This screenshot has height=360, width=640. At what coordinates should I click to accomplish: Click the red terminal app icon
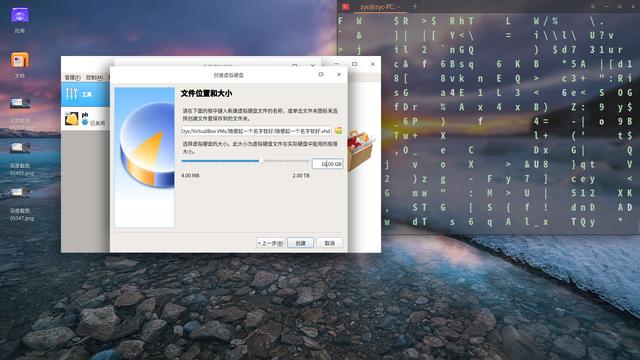coord(346,7)
